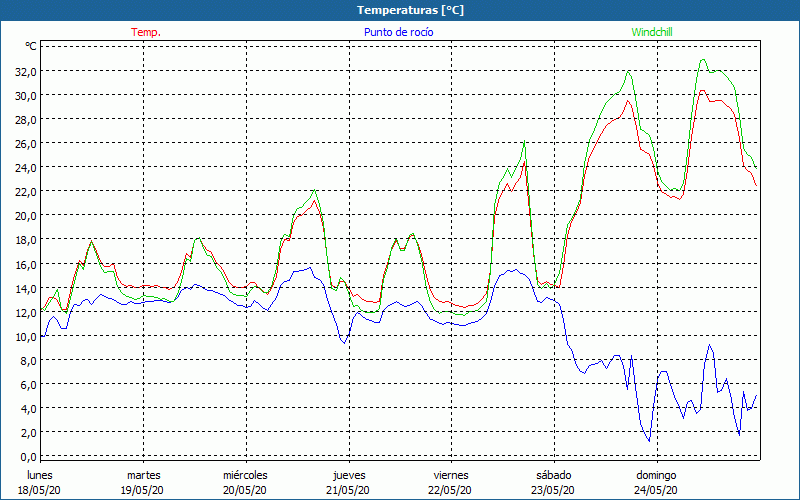Click the 8,0 y-axis value
Image resolution: width=800 pixels, height=500 pixels.
pos(28,360)
